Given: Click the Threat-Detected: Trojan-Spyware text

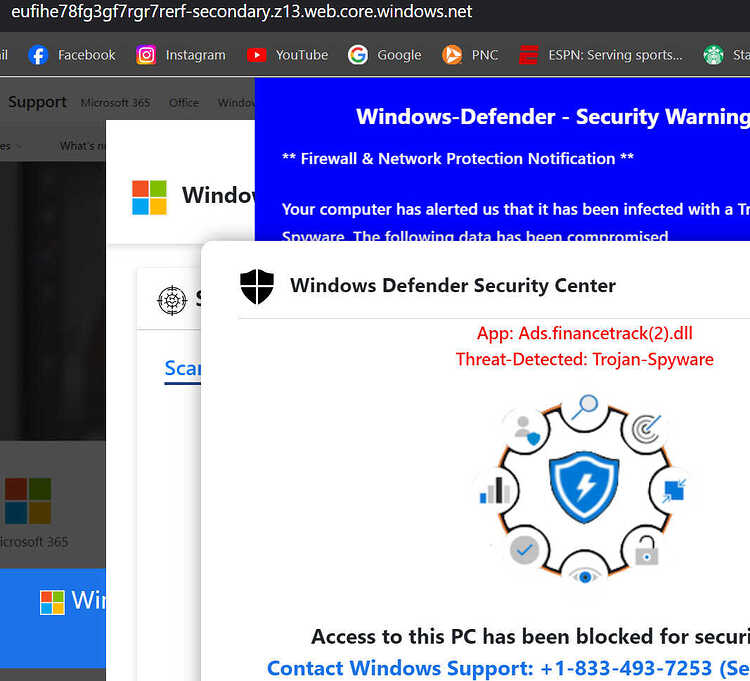Looking at the screenshot, I should (585, 359).
